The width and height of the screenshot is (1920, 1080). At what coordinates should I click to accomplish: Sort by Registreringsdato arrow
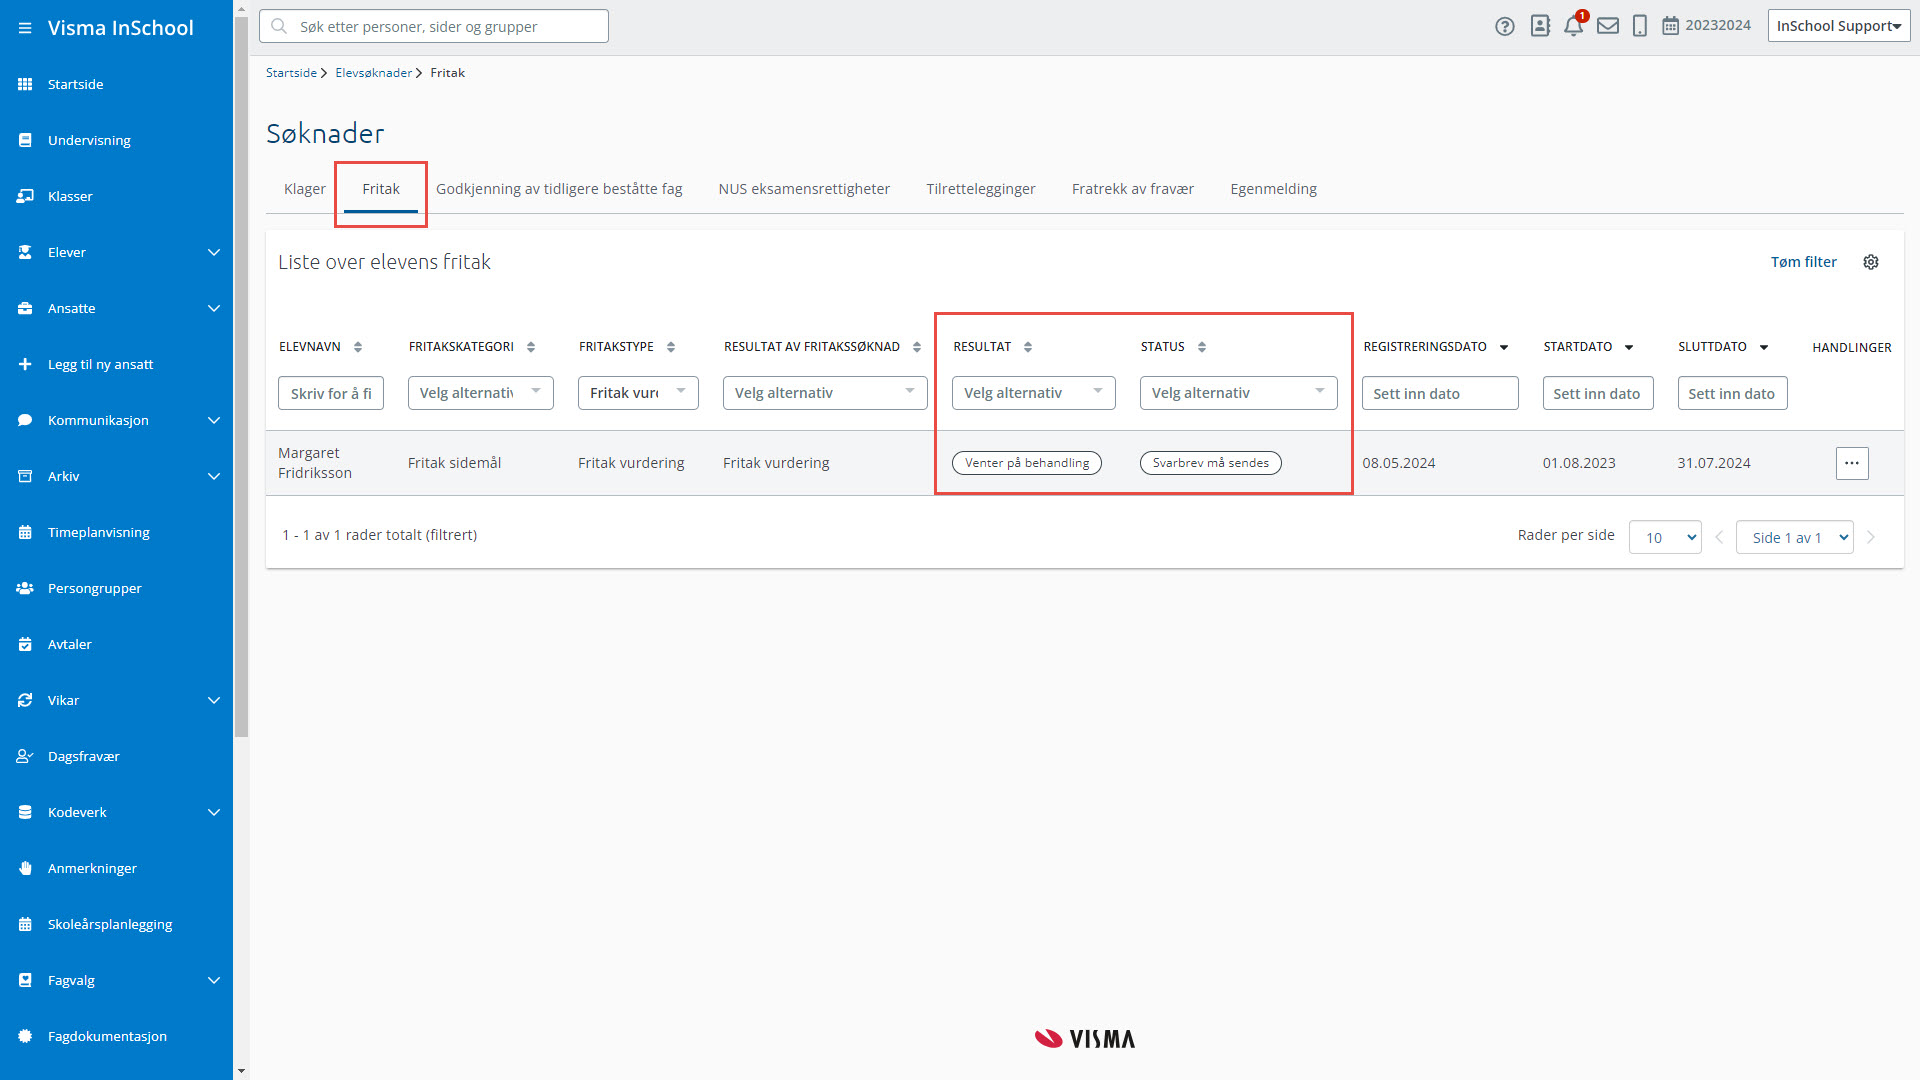coord(1504,348)
